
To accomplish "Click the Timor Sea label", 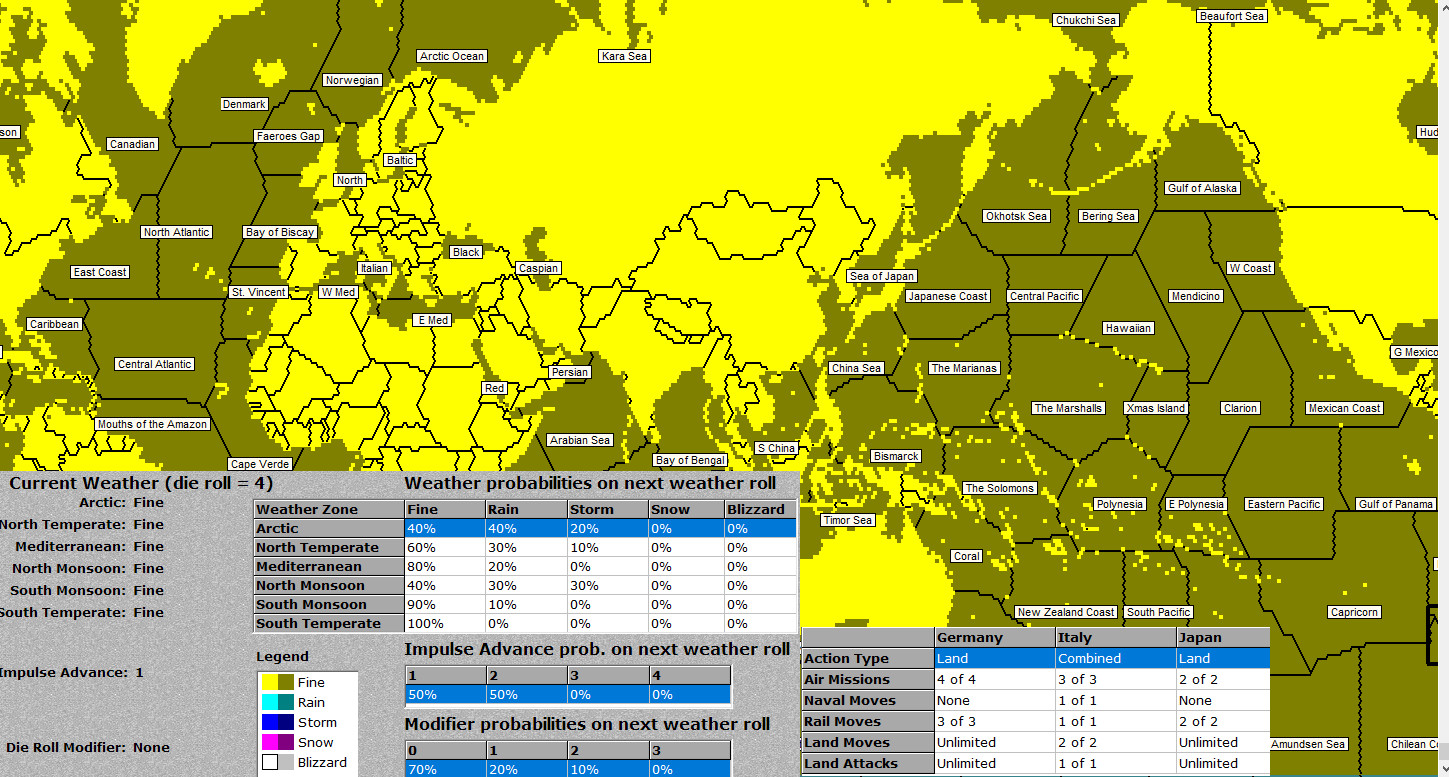I will point(848,520).
